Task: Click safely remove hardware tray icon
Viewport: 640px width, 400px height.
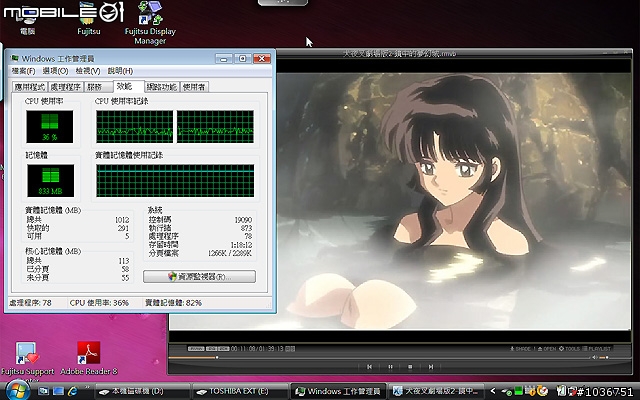Action: (x=508, y=391)
